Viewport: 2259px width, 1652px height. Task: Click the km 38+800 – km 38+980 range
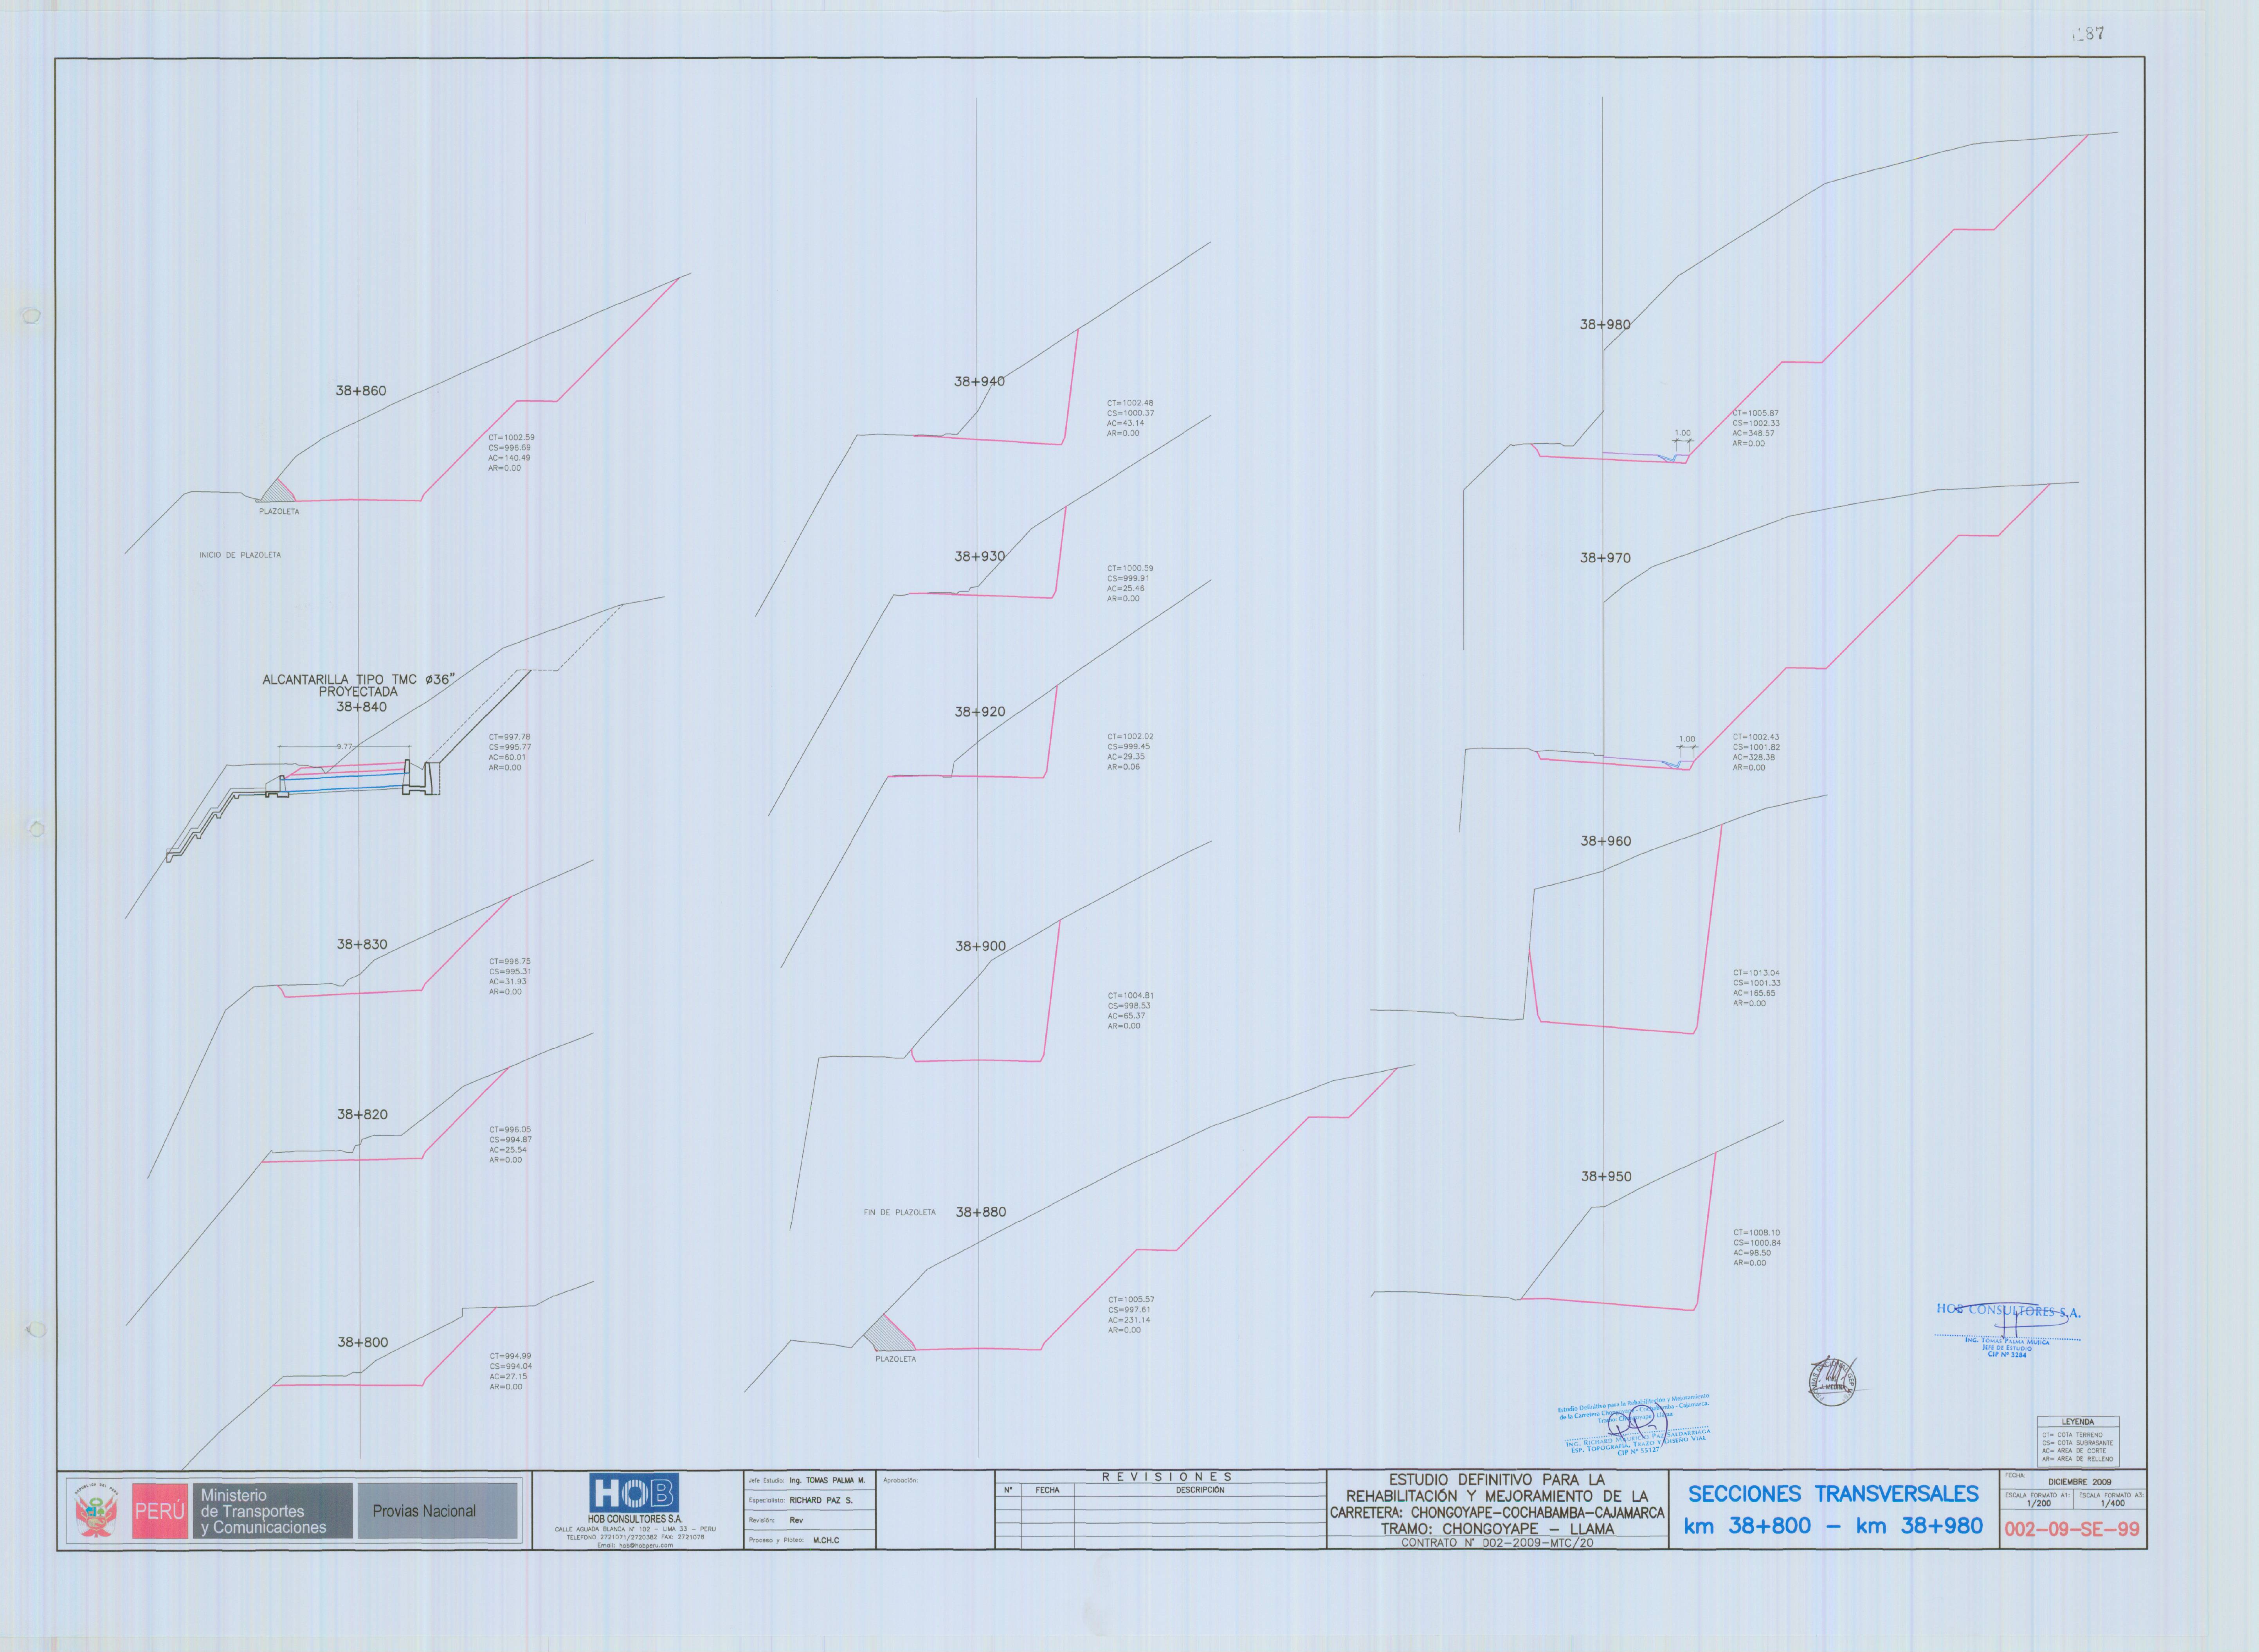point(1833,1526)
